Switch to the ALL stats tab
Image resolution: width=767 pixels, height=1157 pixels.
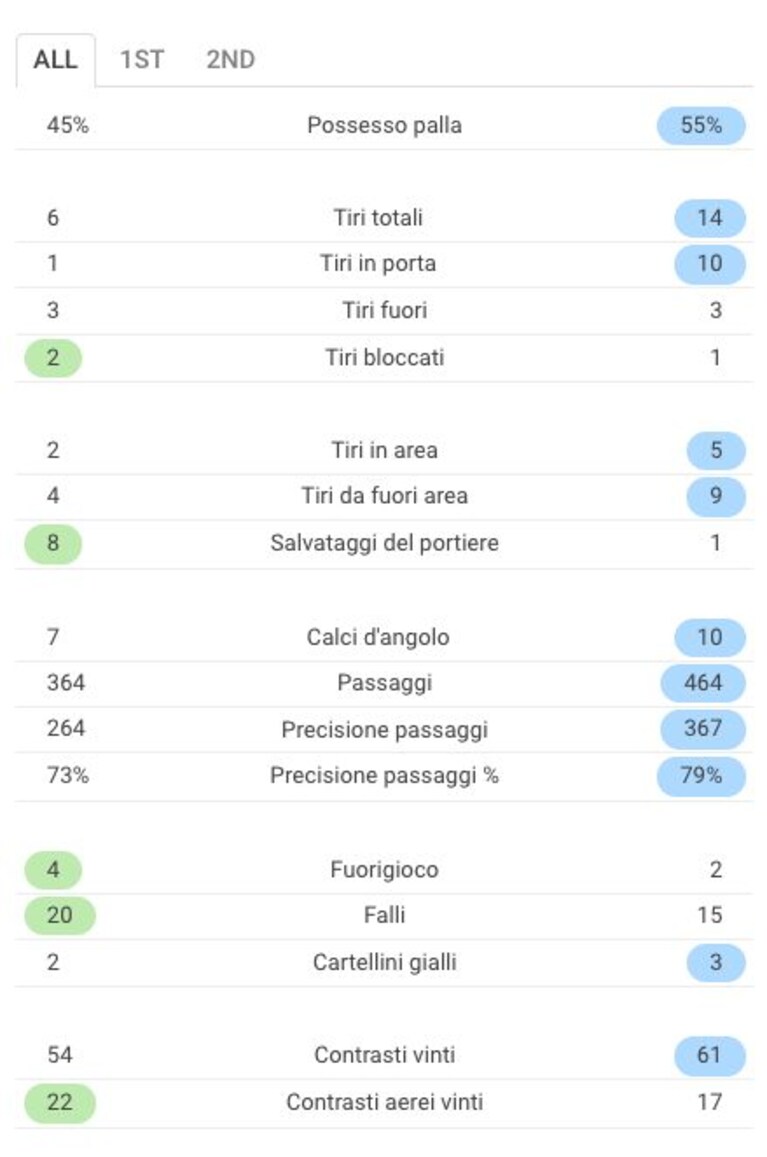coord(55,60)
